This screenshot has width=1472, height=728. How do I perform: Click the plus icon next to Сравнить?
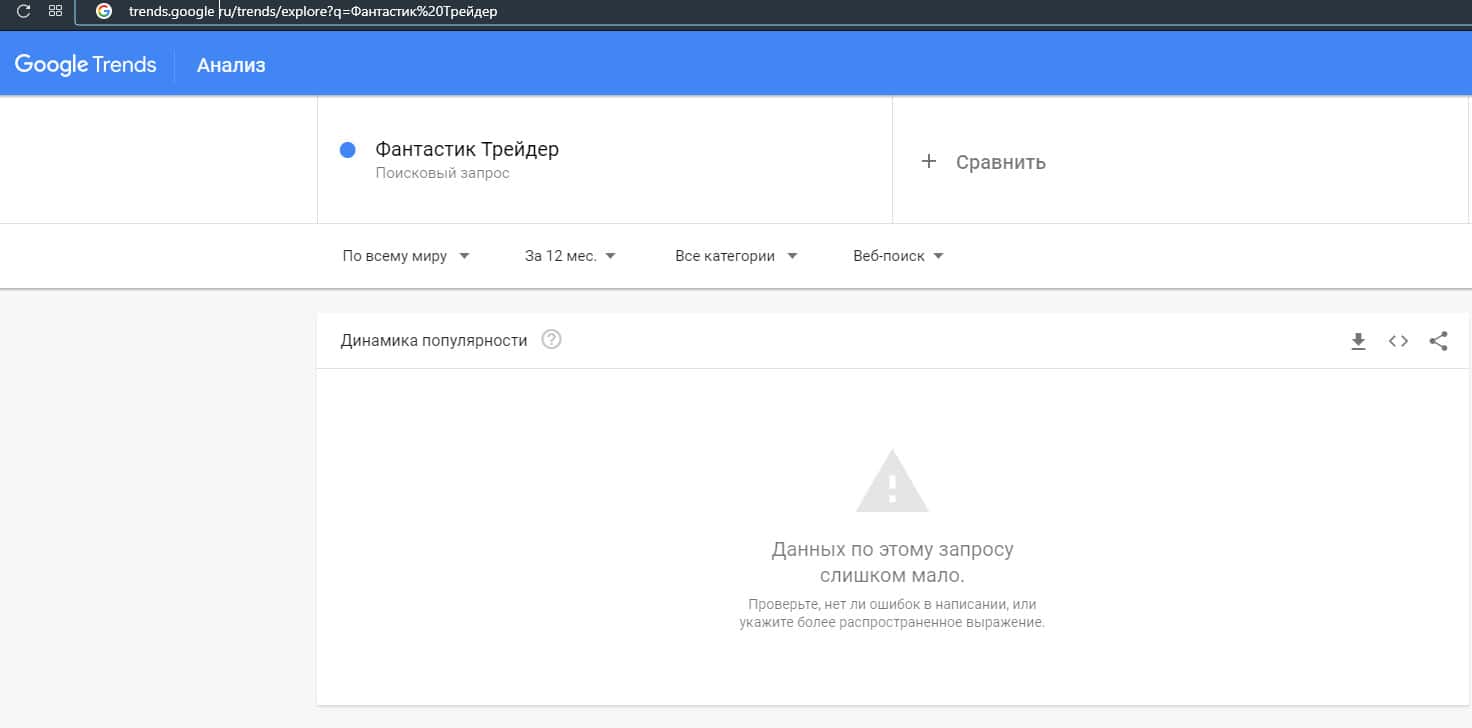(x=928, y=161)
